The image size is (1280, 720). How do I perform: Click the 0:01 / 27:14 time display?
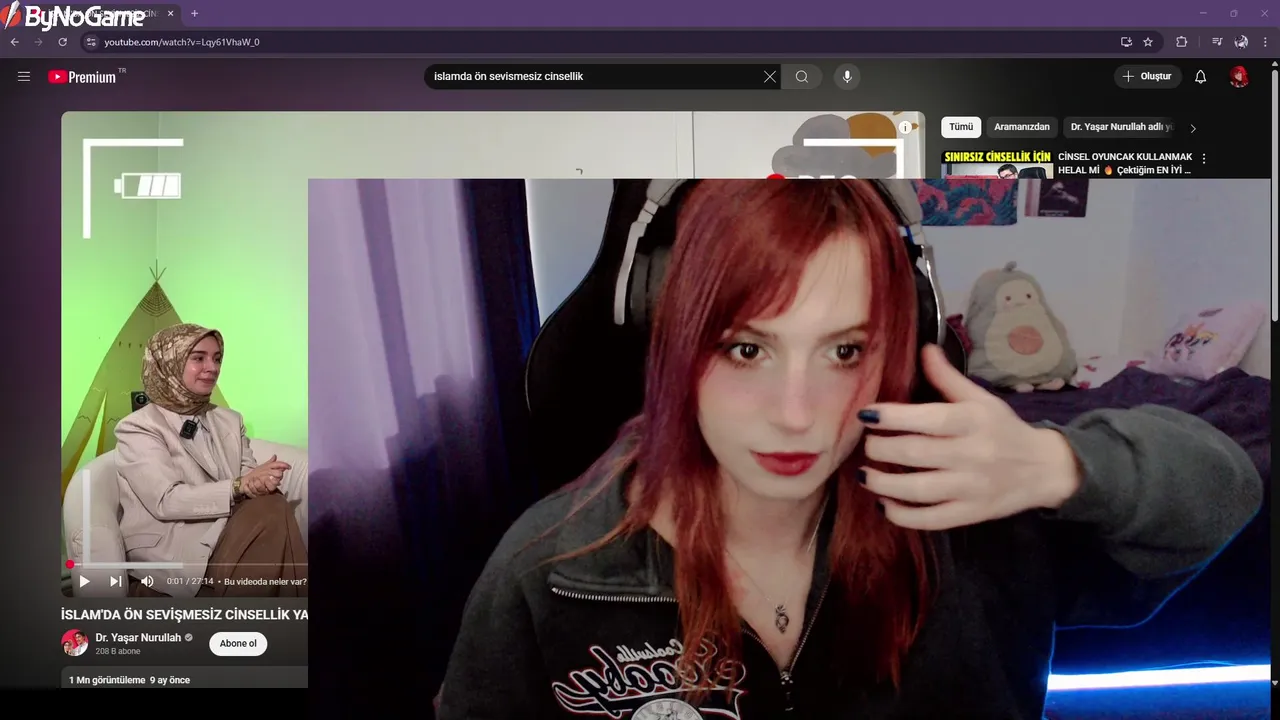(190, 581)
